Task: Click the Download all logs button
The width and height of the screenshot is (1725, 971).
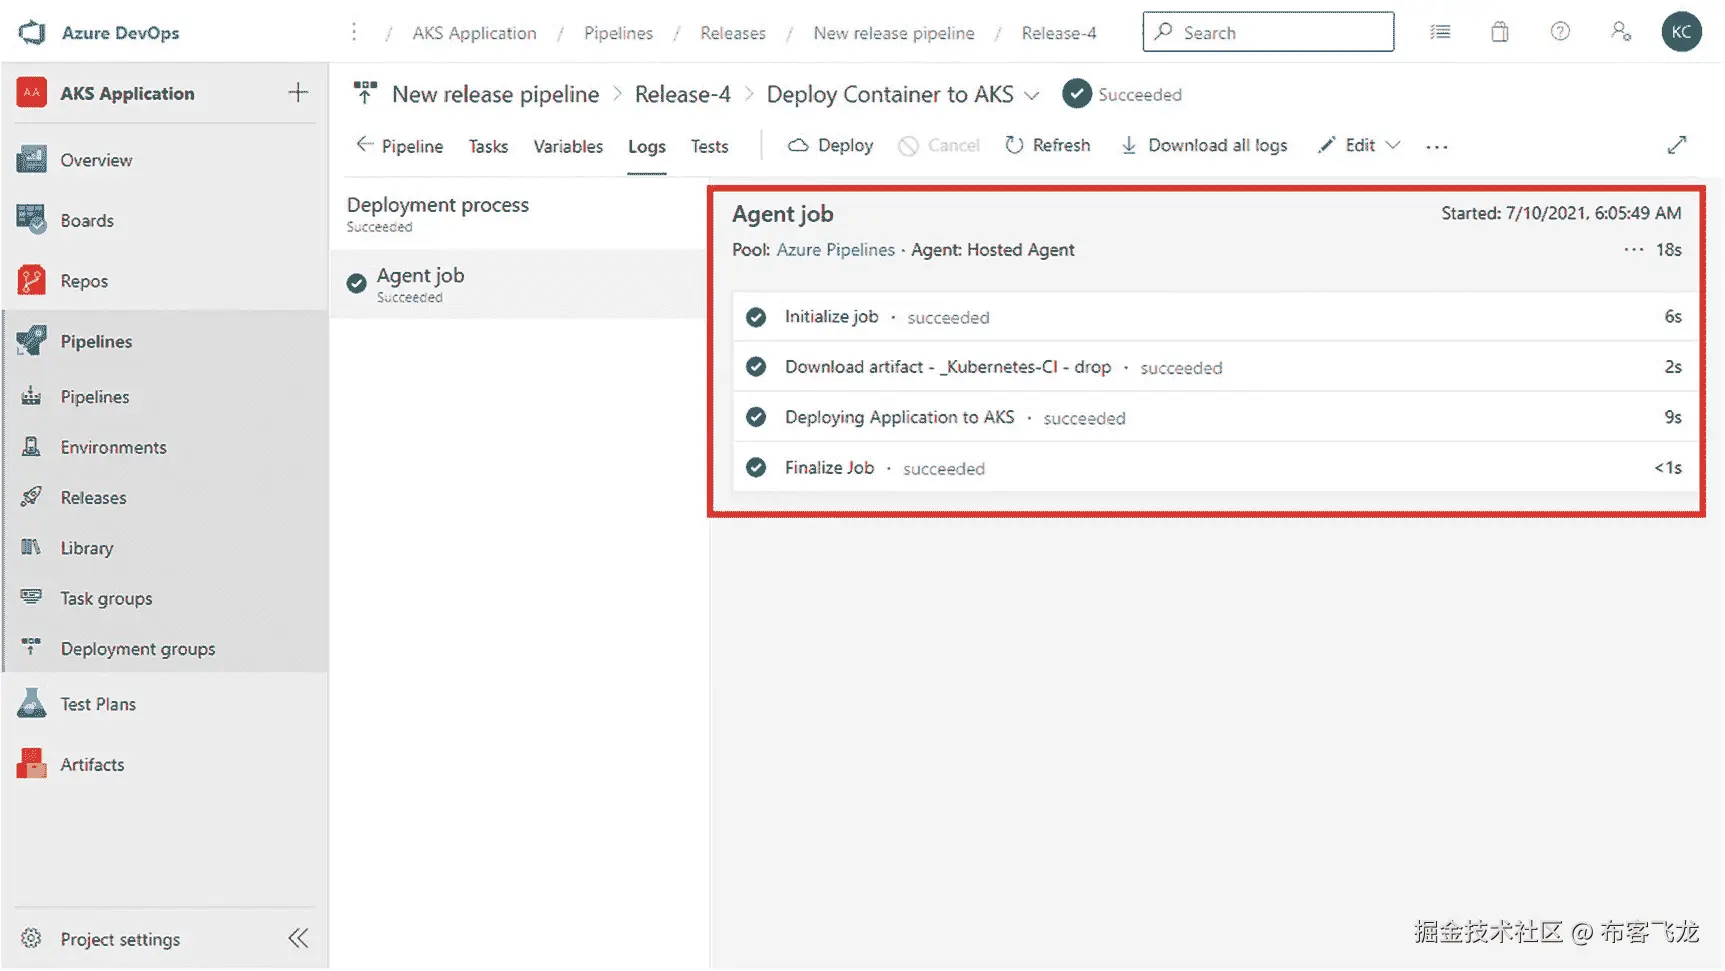Action: point(1204,146)
